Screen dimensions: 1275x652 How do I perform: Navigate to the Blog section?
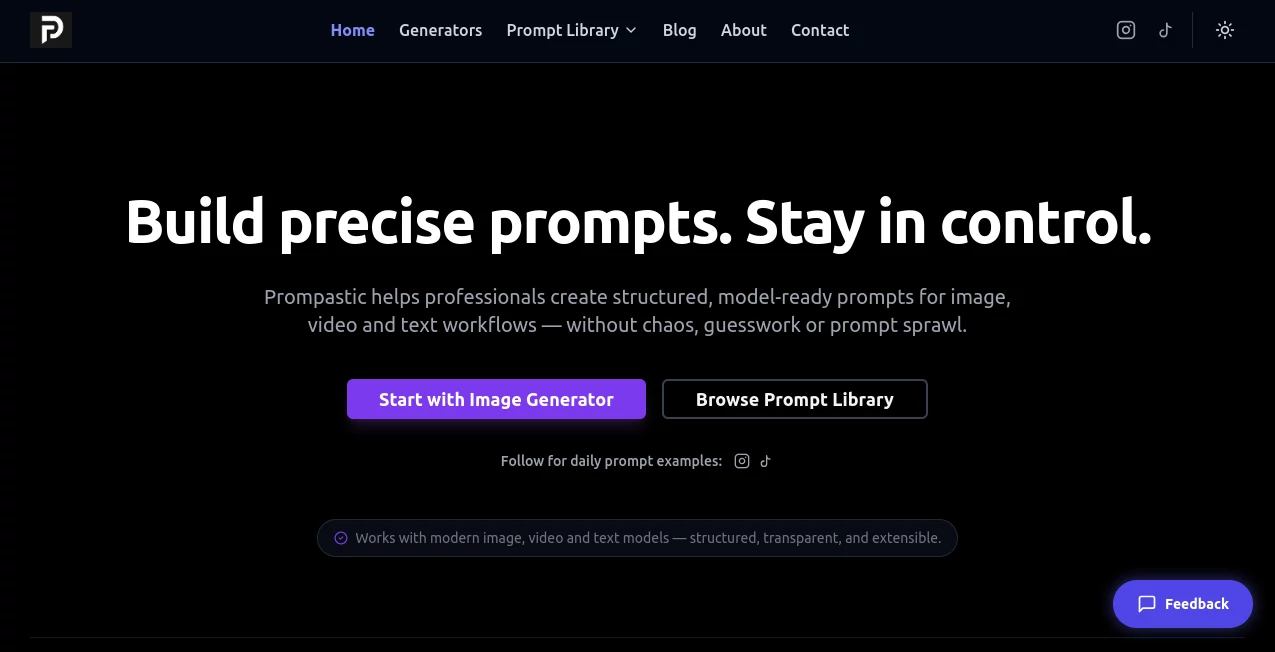point(679,30)
